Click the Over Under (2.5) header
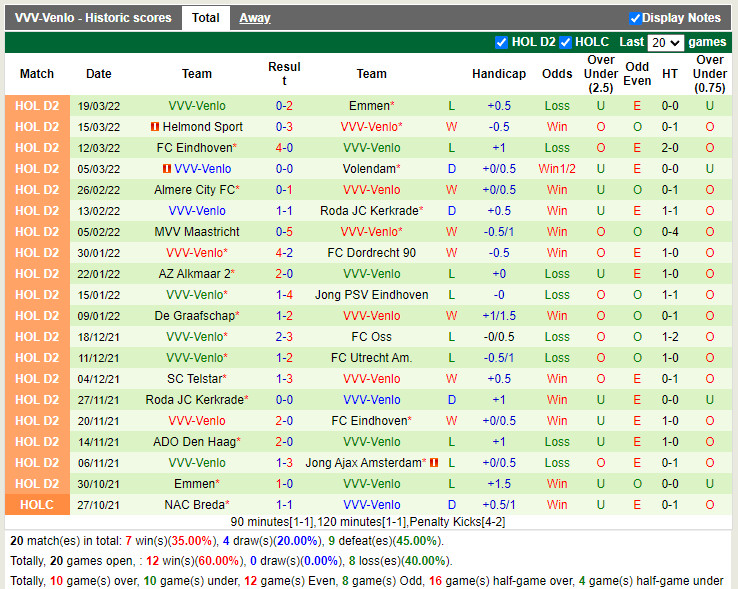Screen dimensions: 738x589 point(601,74)
